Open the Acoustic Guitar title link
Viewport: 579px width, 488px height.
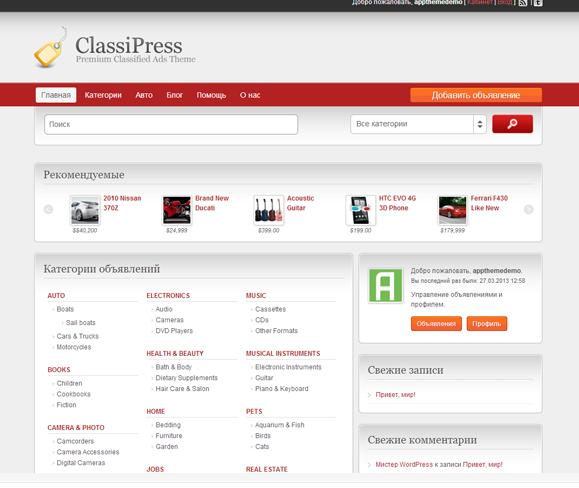[301, 203]
